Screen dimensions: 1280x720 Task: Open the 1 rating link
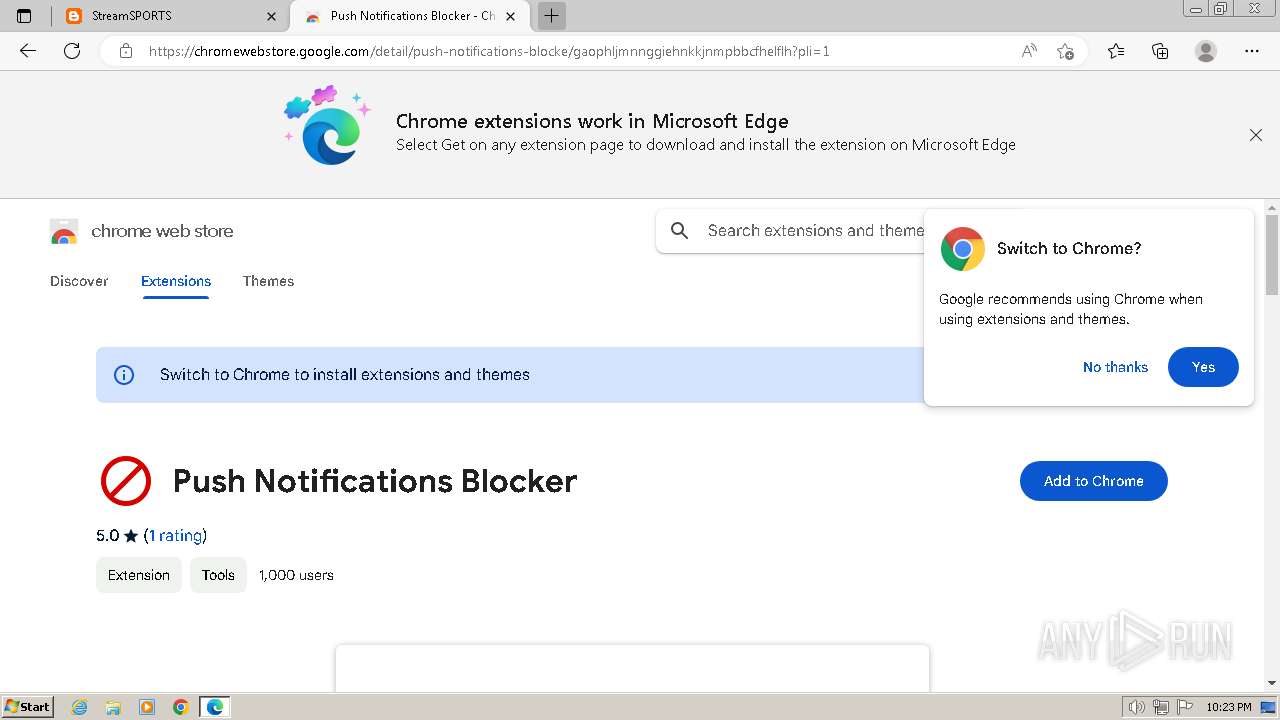[175, 535]
